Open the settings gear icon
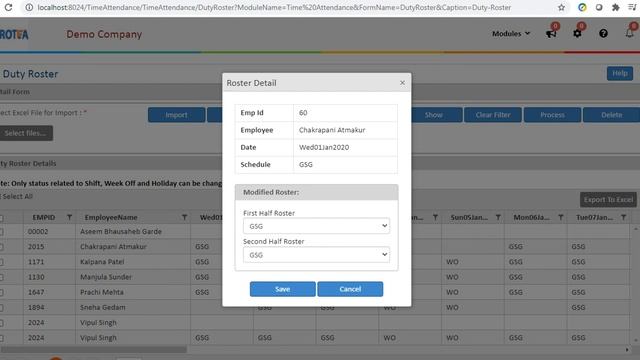Screen dimensions: 640x360 [577, 33]
